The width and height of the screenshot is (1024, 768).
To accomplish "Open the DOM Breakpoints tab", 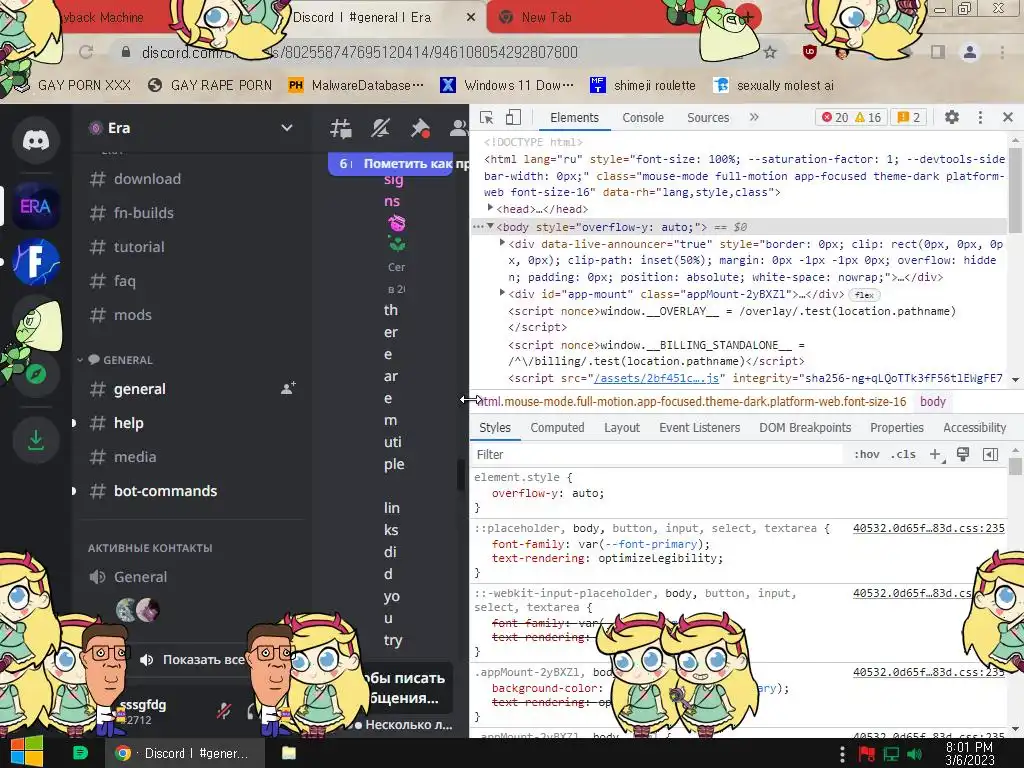I will [805, 428].
